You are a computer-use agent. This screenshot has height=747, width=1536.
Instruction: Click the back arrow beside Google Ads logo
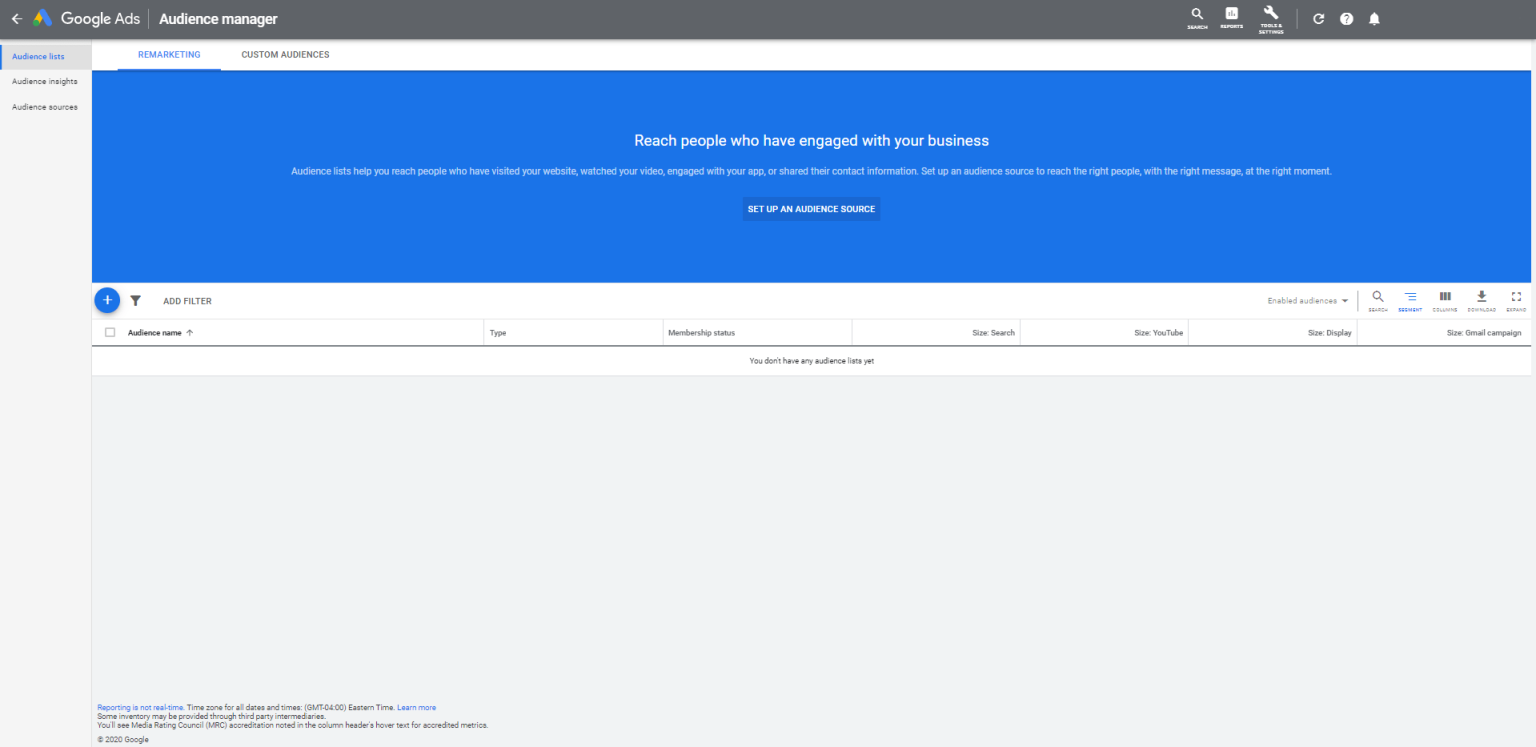[x=16, y=19]
